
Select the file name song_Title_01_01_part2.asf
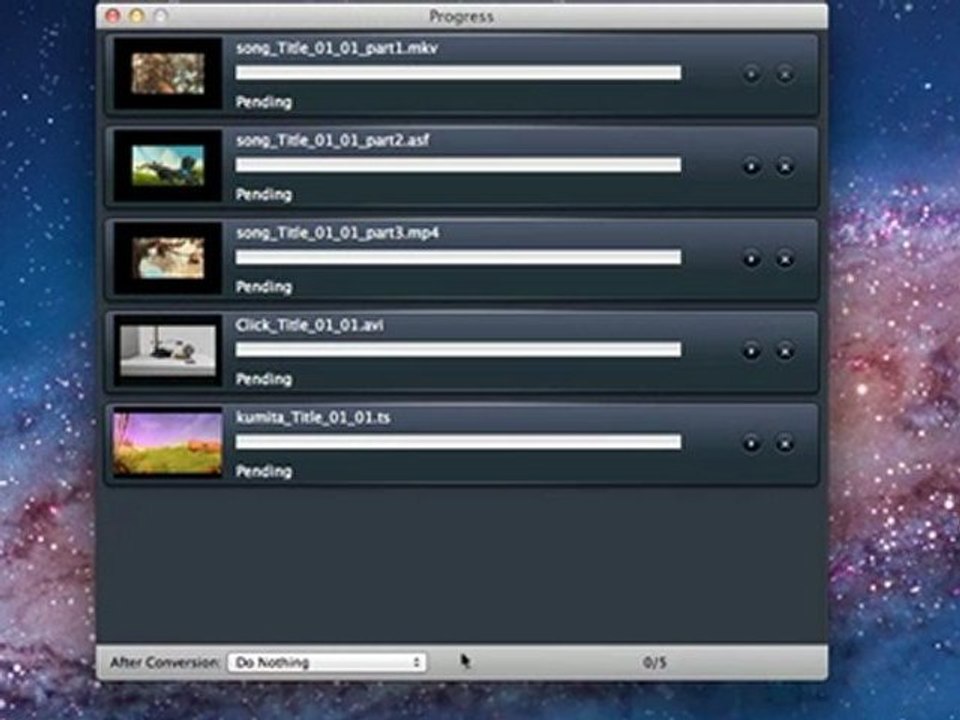[x=332, y=140]
